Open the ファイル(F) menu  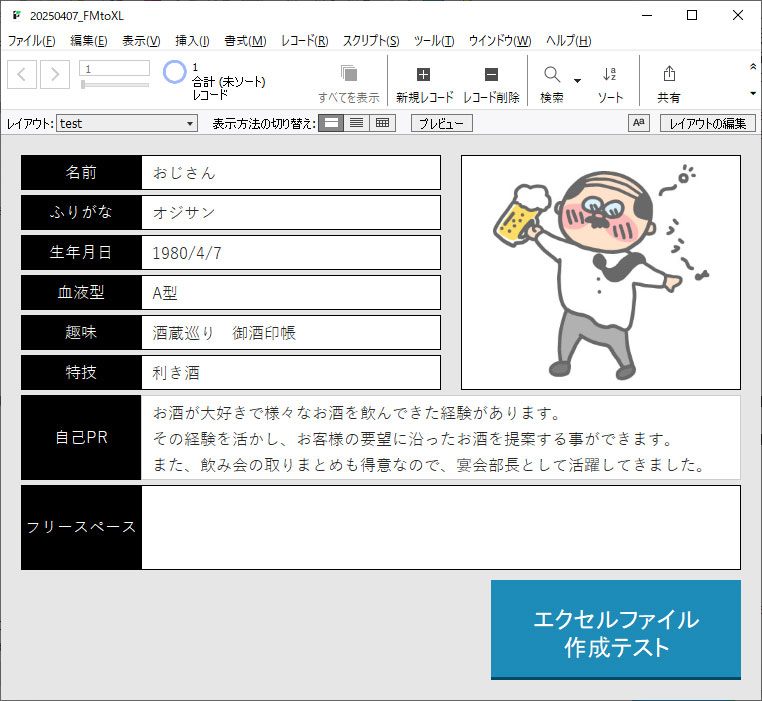(x=32, y=41)
